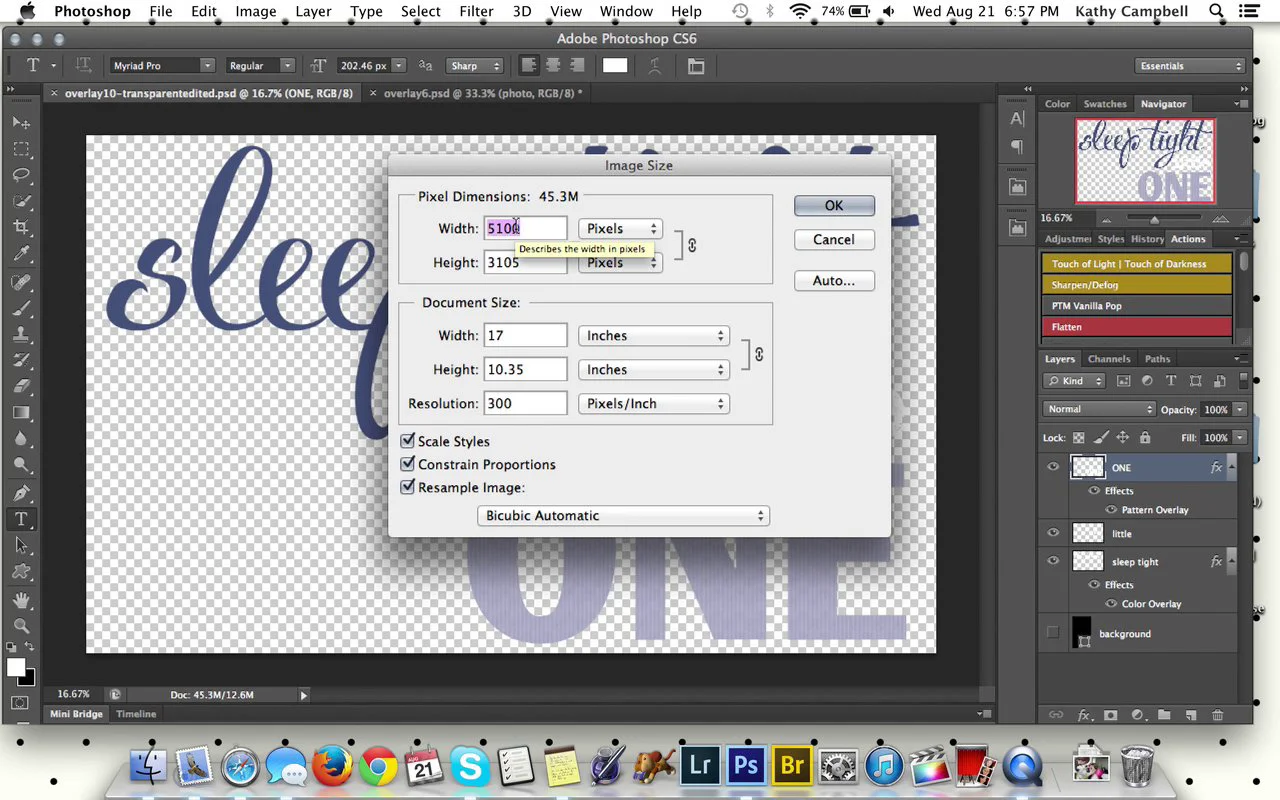This screenshot has width=1280, height=800.
Task: Switch to the Channels tab
Action: [x=1108, y=359]
